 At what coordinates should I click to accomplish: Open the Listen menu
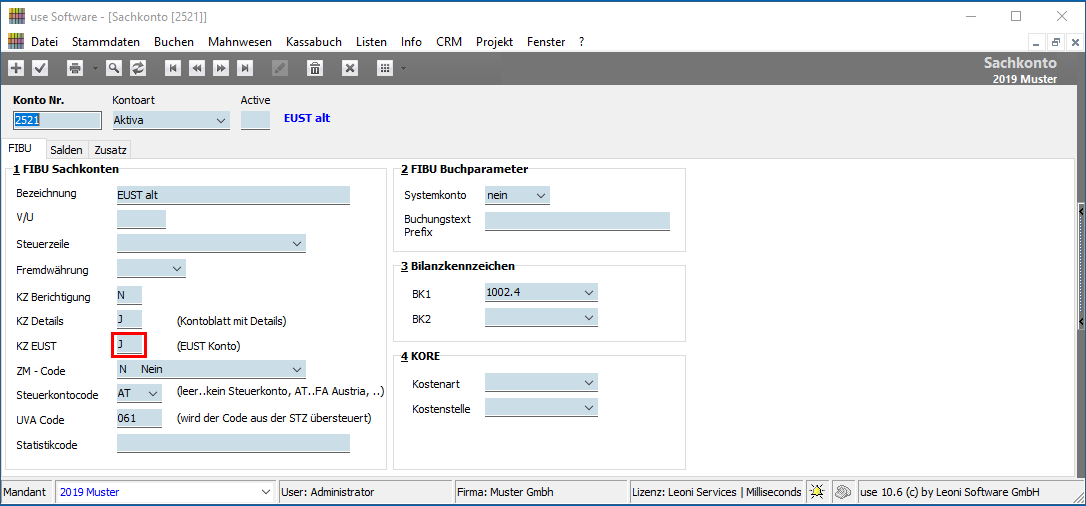pyautogui.click(x=371, y=42)
